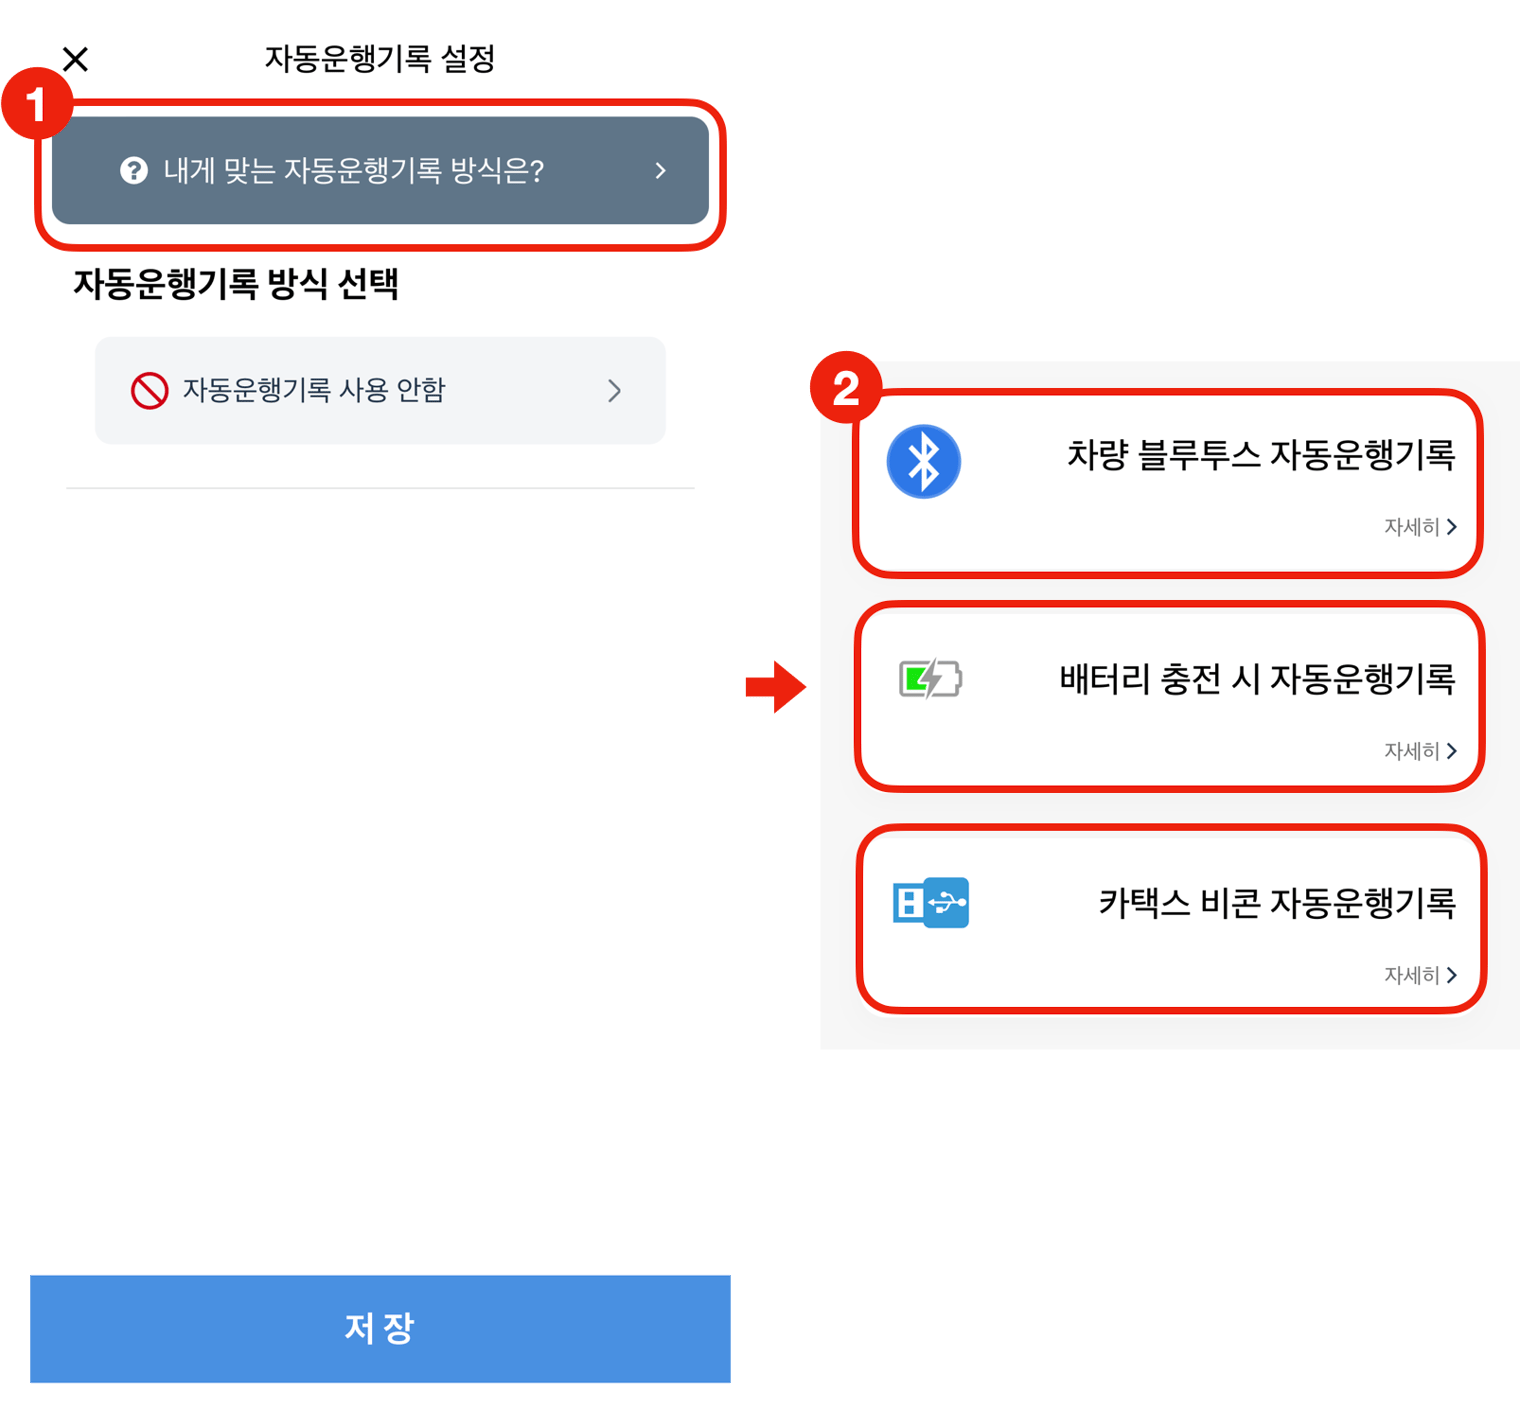This screenshot has height=1410, width=1520.
Task: Select 배터리 충전 시 자동운행기록 option
Action: point(1169,697)
